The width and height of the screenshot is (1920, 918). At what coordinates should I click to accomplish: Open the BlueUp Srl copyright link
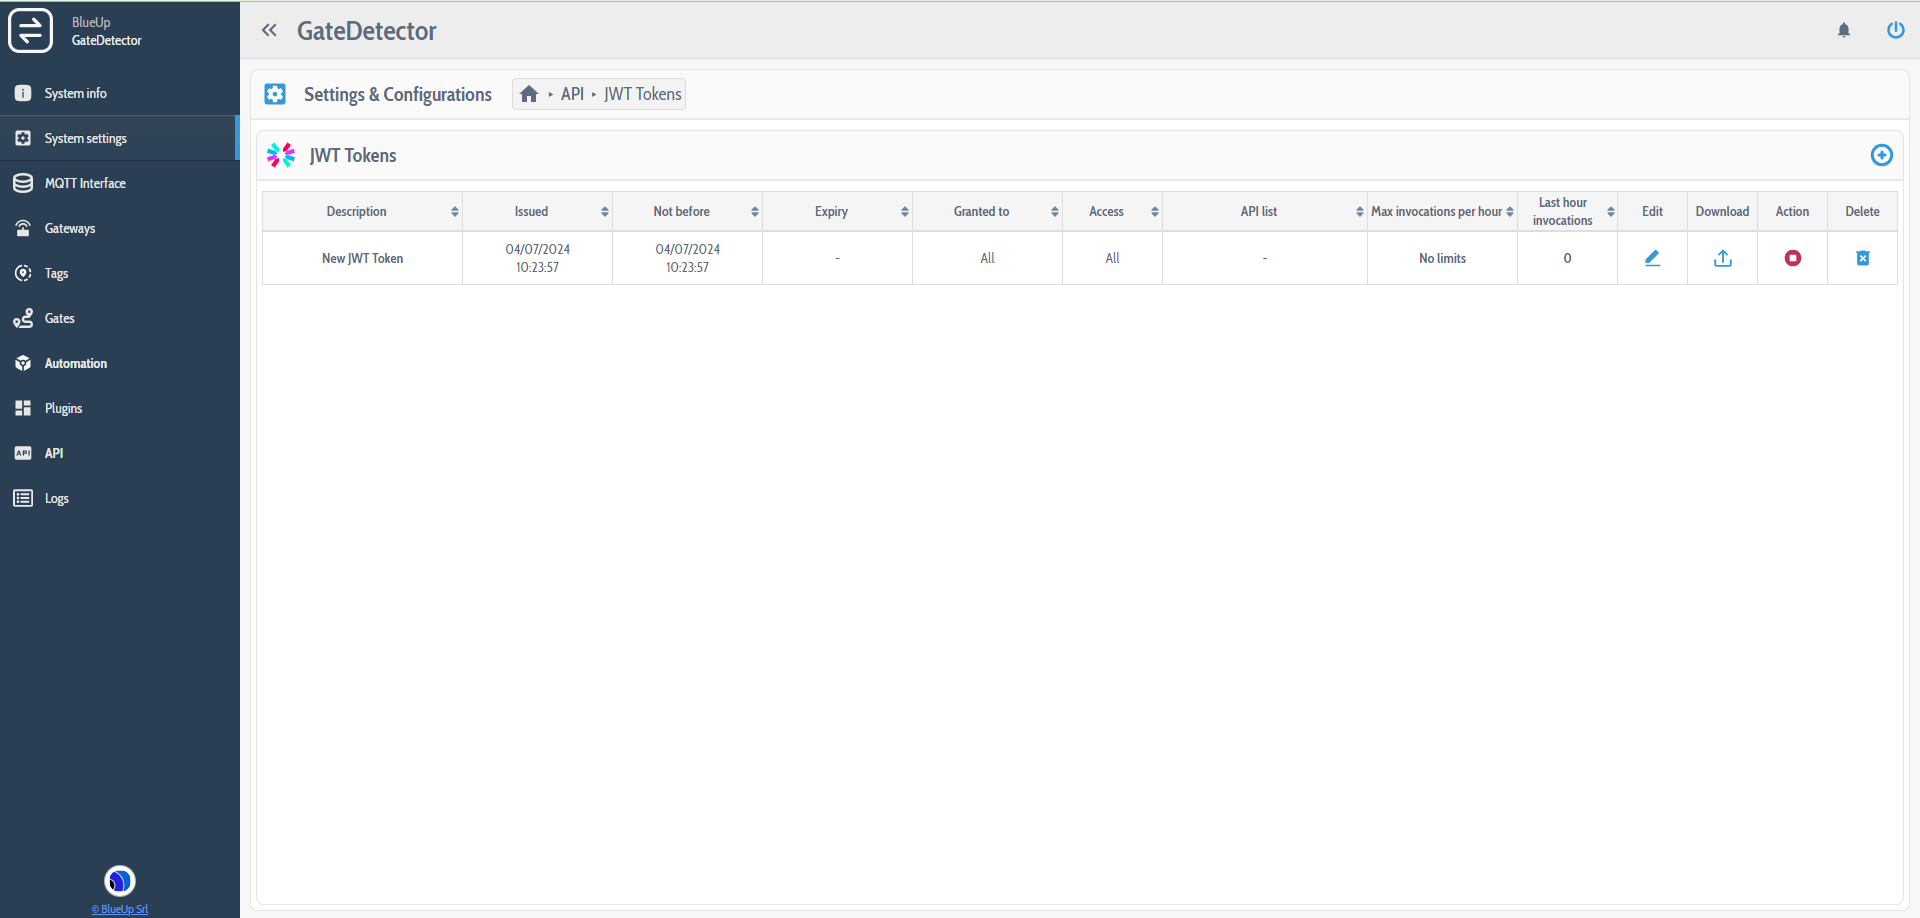pyautogui.click(x=119, y=909)
